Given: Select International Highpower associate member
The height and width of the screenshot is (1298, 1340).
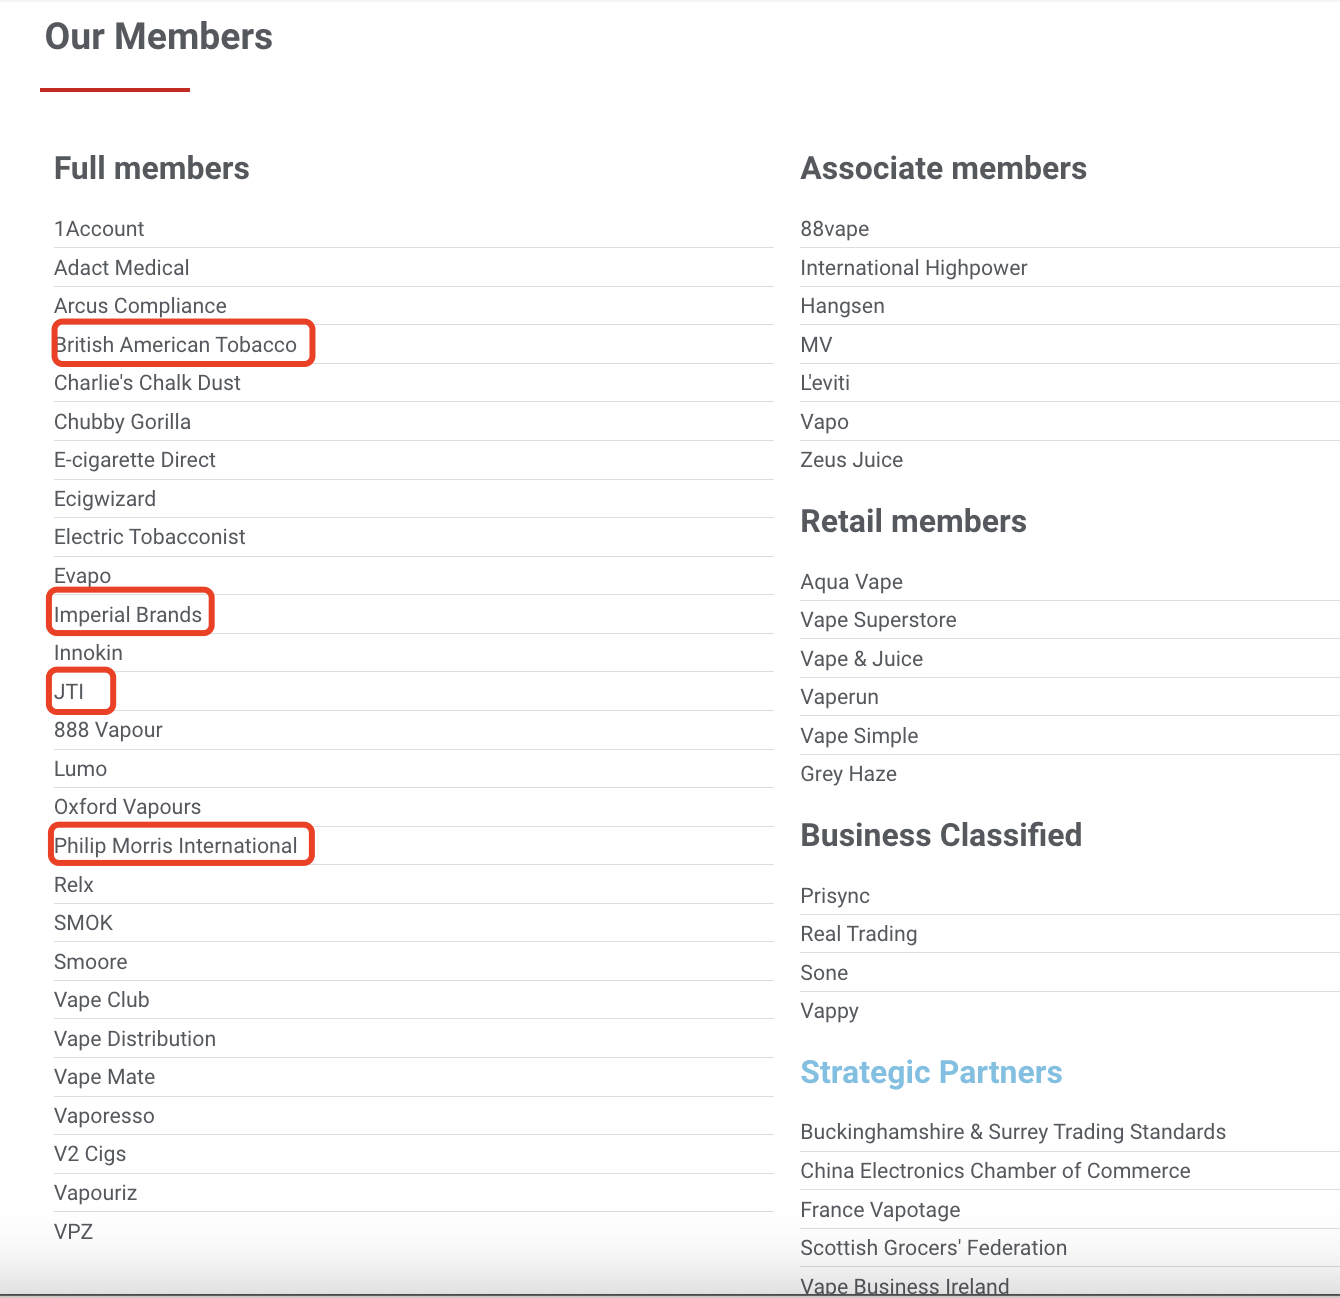Looking at the screenshot, I should point(913,268).
